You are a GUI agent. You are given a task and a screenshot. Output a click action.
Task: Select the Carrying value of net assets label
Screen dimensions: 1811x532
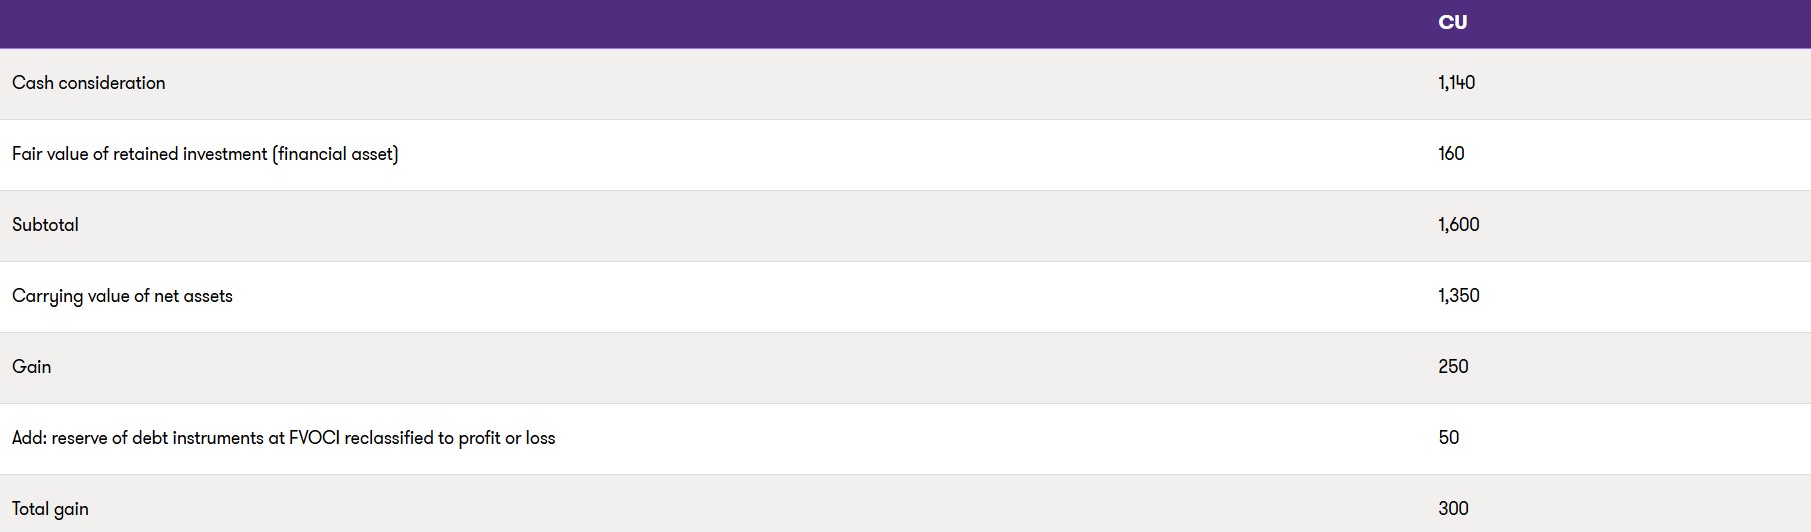(x=122, y=296)
